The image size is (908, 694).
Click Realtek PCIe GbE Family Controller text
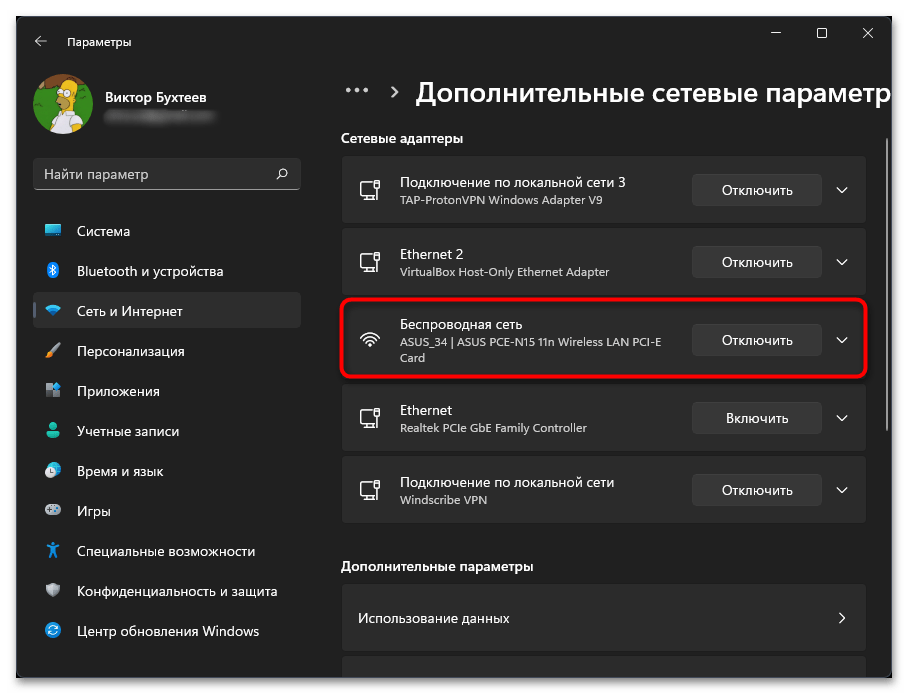coord(493,428)
